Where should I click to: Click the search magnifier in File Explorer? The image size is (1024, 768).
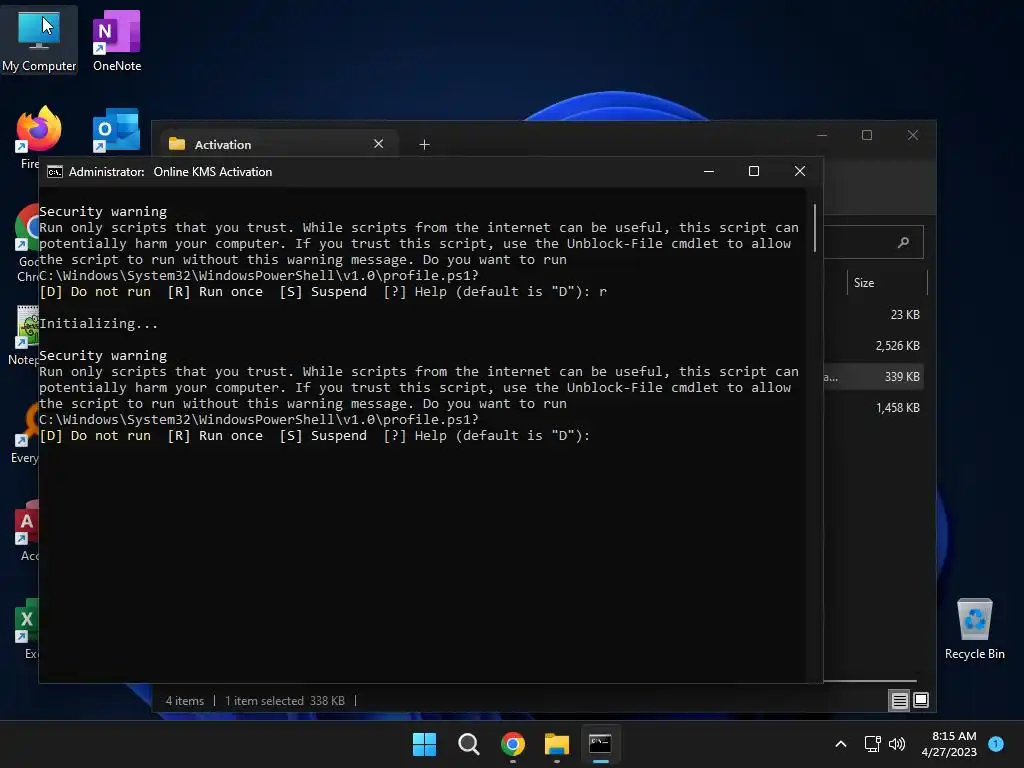(x=903, y=242)
